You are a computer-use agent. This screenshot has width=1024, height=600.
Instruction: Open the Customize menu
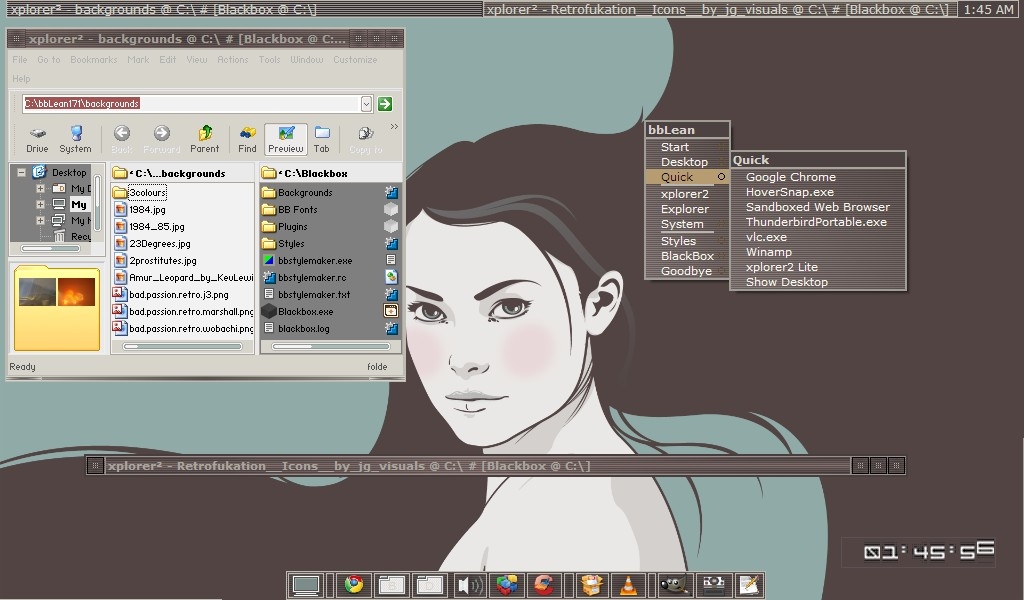(x=355, y=59)
